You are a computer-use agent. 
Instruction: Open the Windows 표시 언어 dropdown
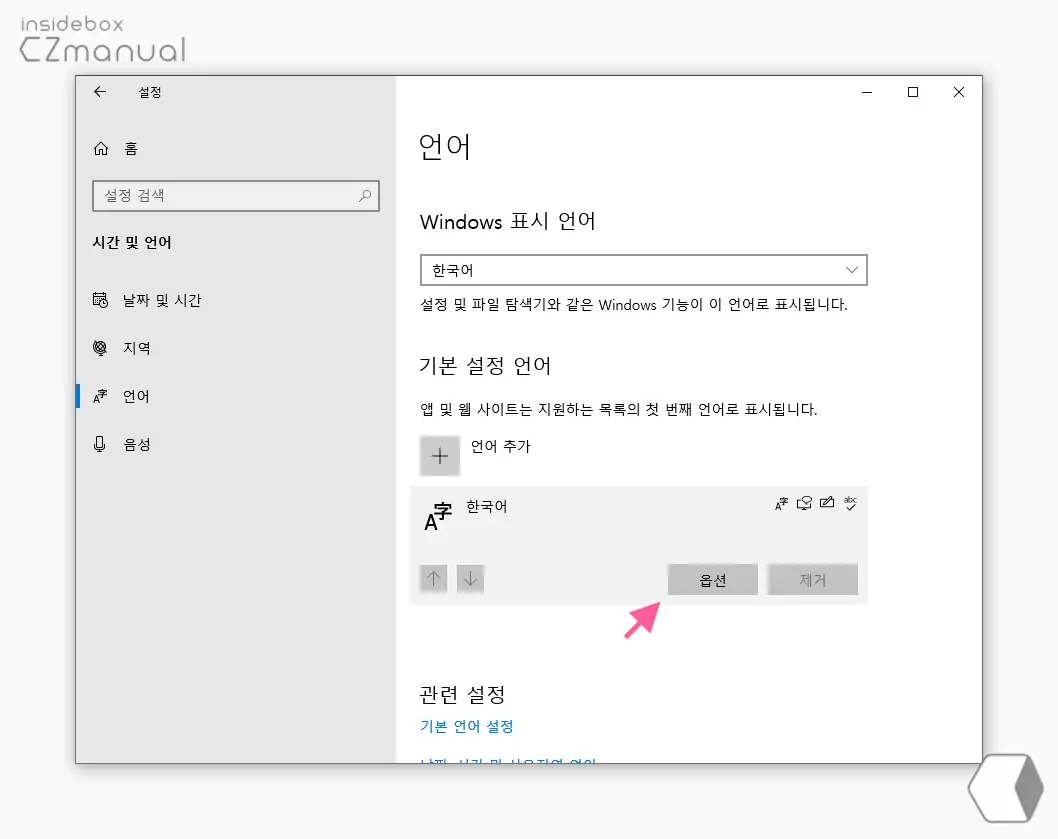tap(643, 270)
